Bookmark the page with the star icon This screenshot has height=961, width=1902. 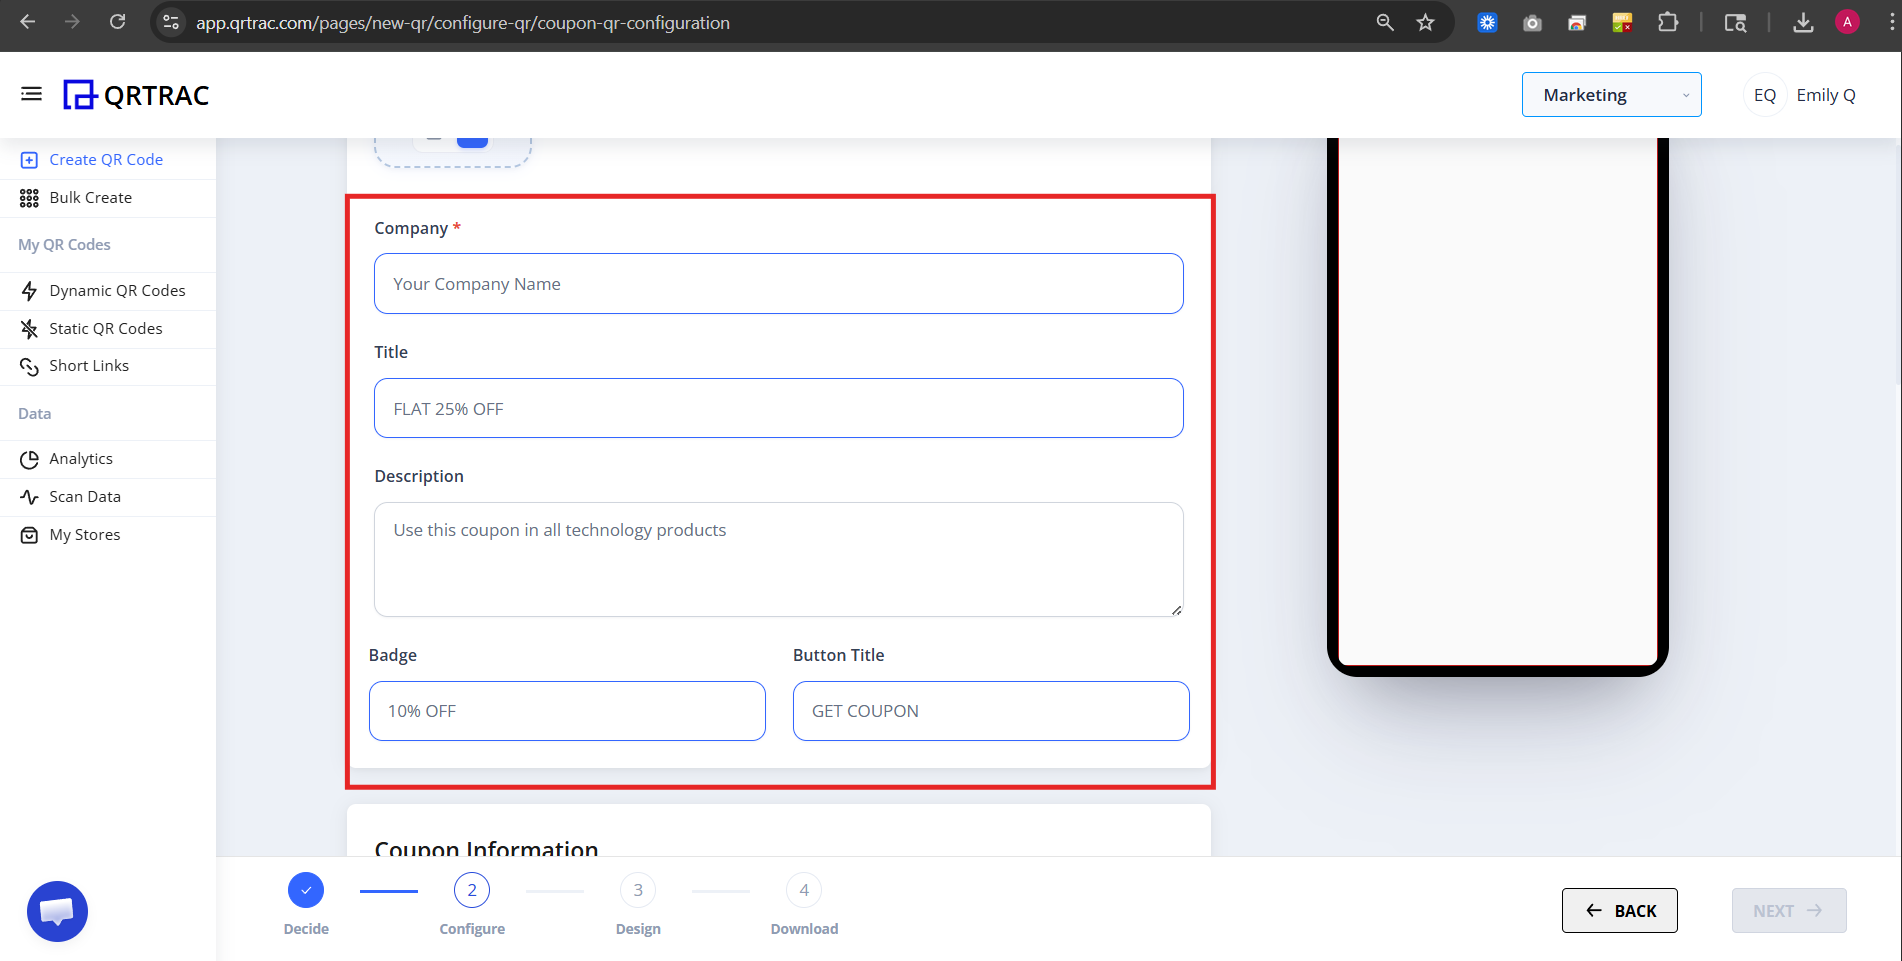pos(1427,22)
